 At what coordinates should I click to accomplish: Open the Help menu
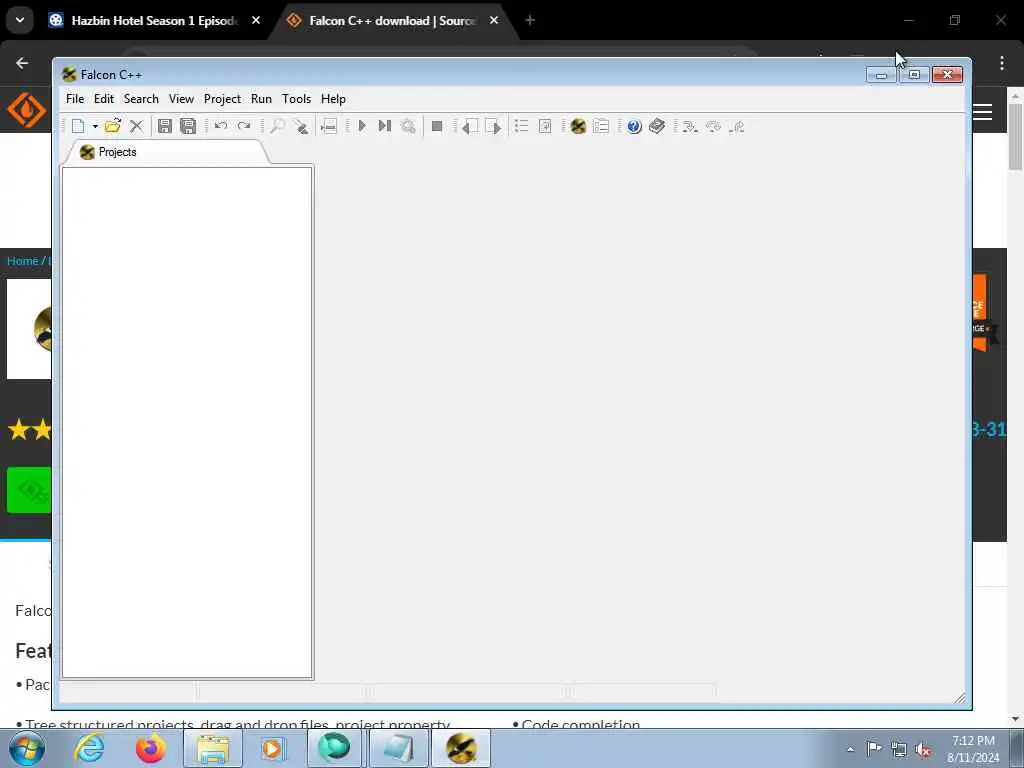click(x=333, y=99)
